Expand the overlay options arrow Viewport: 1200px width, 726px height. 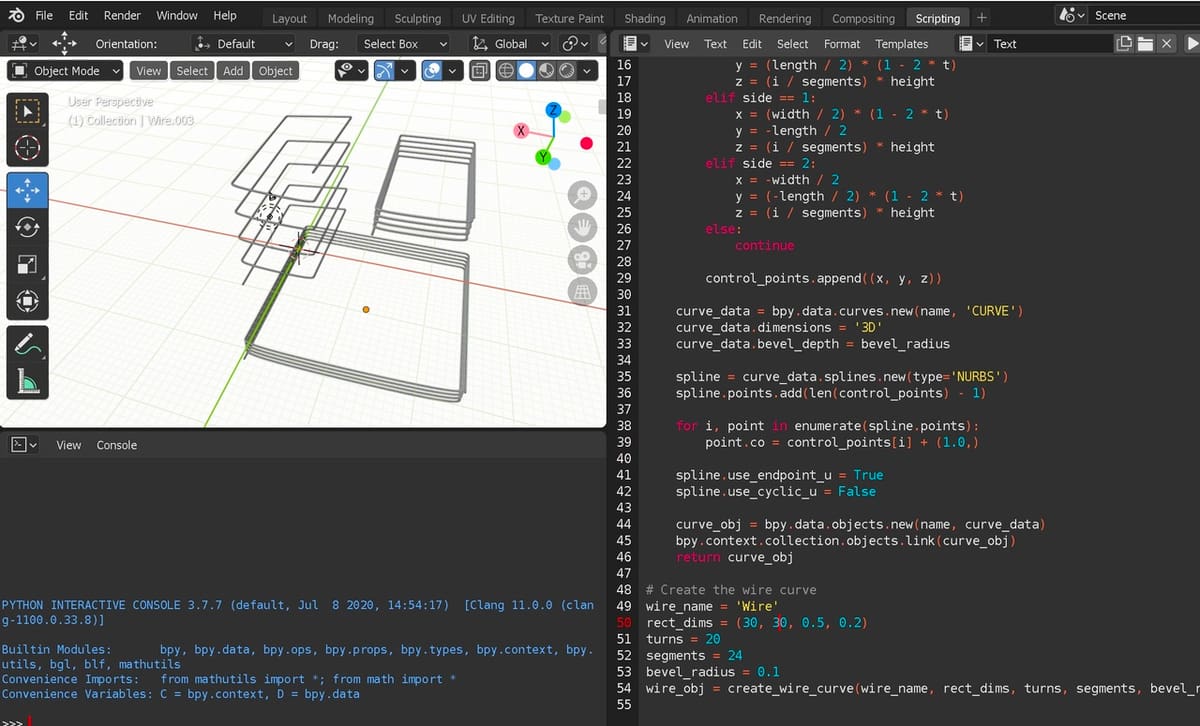454,71
